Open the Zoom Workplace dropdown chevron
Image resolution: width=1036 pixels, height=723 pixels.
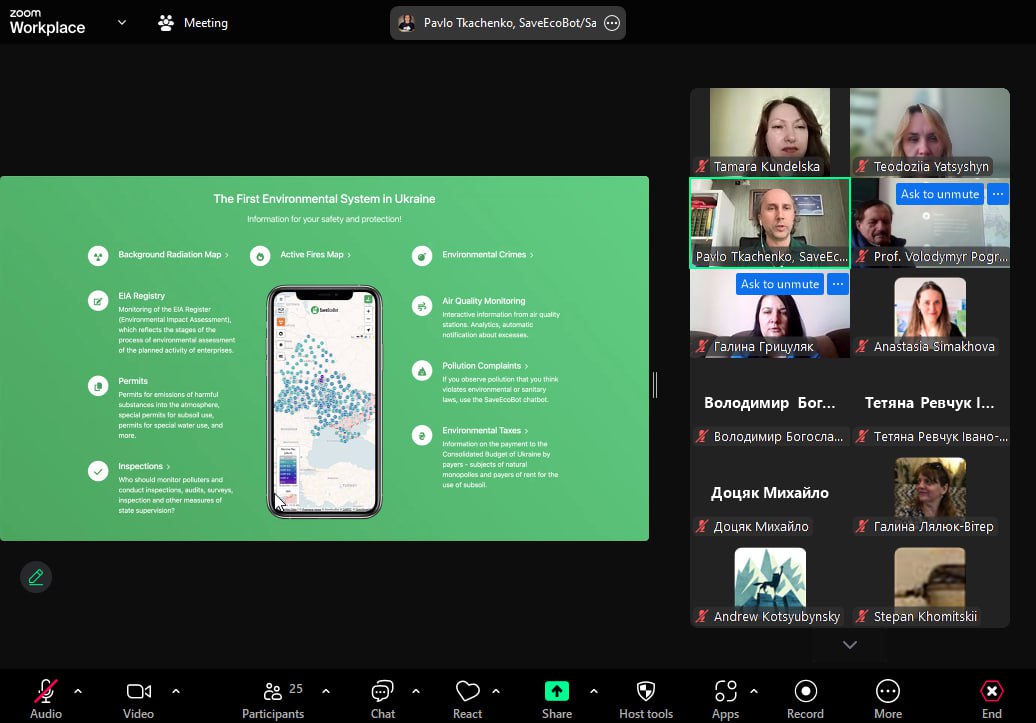click(x=122, y=22)
